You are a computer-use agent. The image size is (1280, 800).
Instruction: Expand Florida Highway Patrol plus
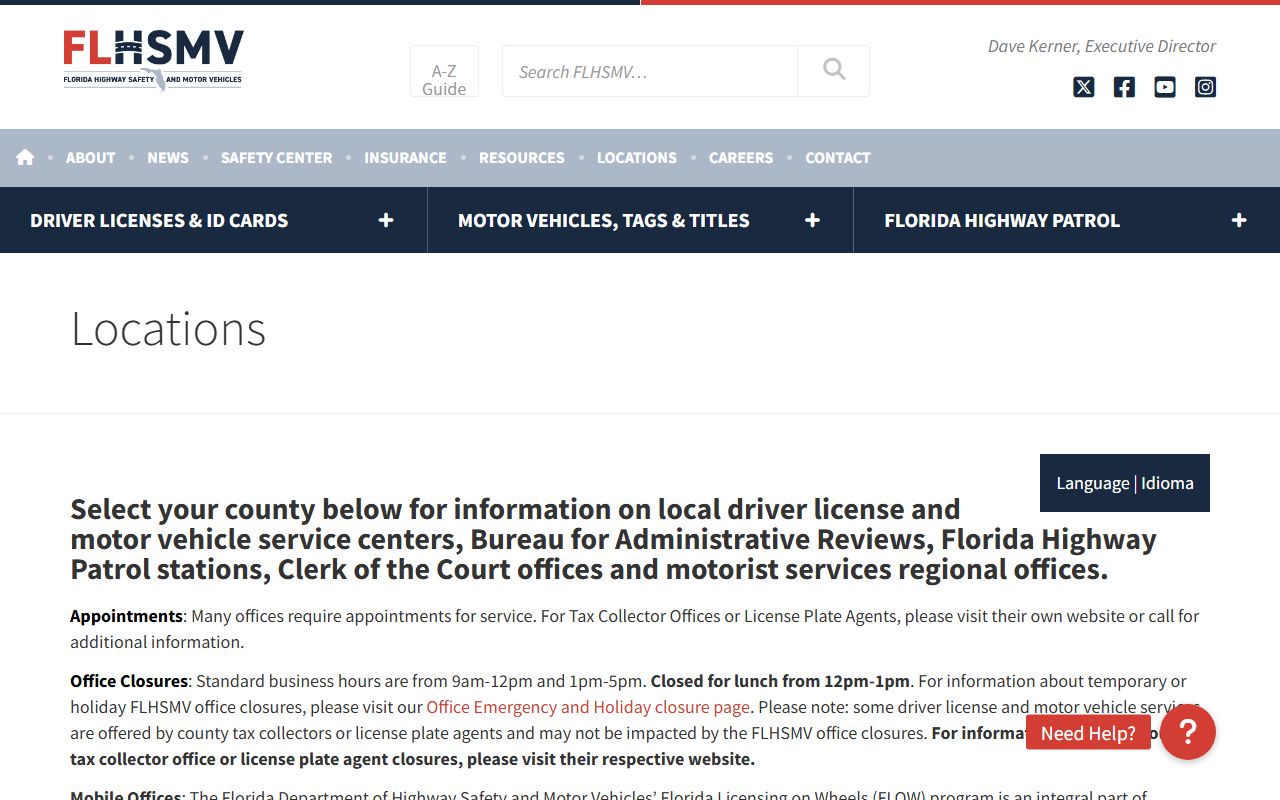pos(1239,220)
